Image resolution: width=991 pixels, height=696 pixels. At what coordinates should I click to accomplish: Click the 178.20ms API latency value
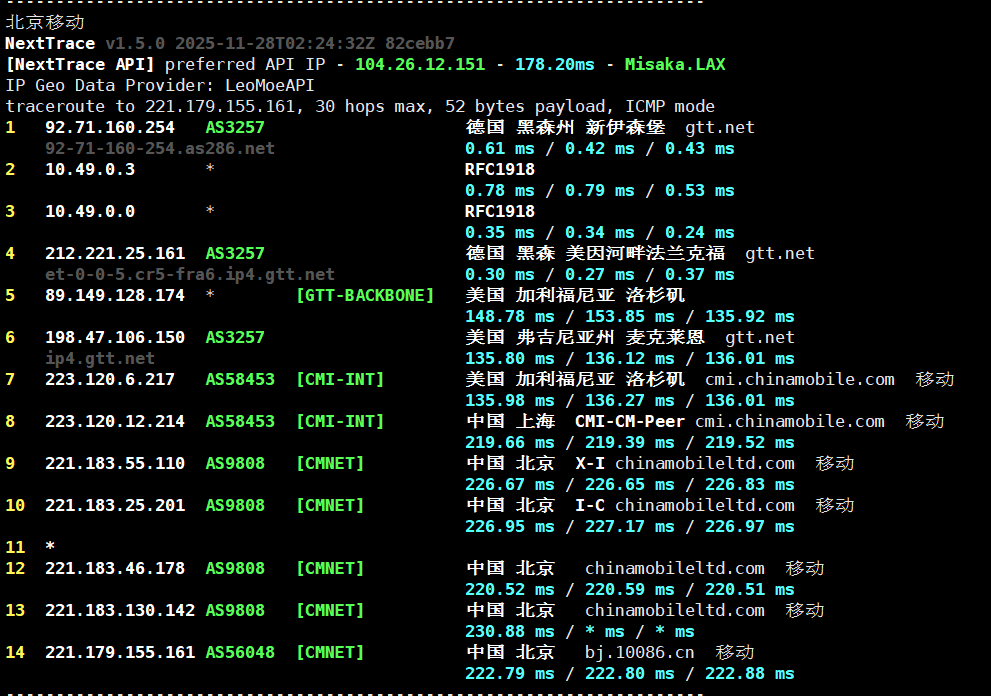click(555, 64)
